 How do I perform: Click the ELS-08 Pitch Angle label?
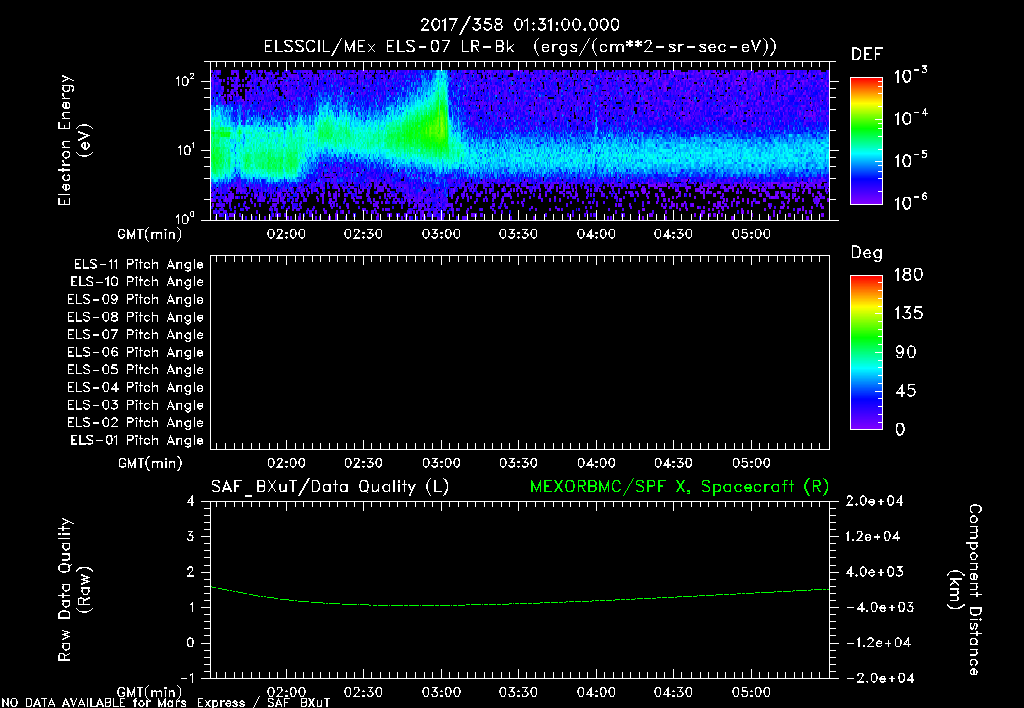click(135, 317)
